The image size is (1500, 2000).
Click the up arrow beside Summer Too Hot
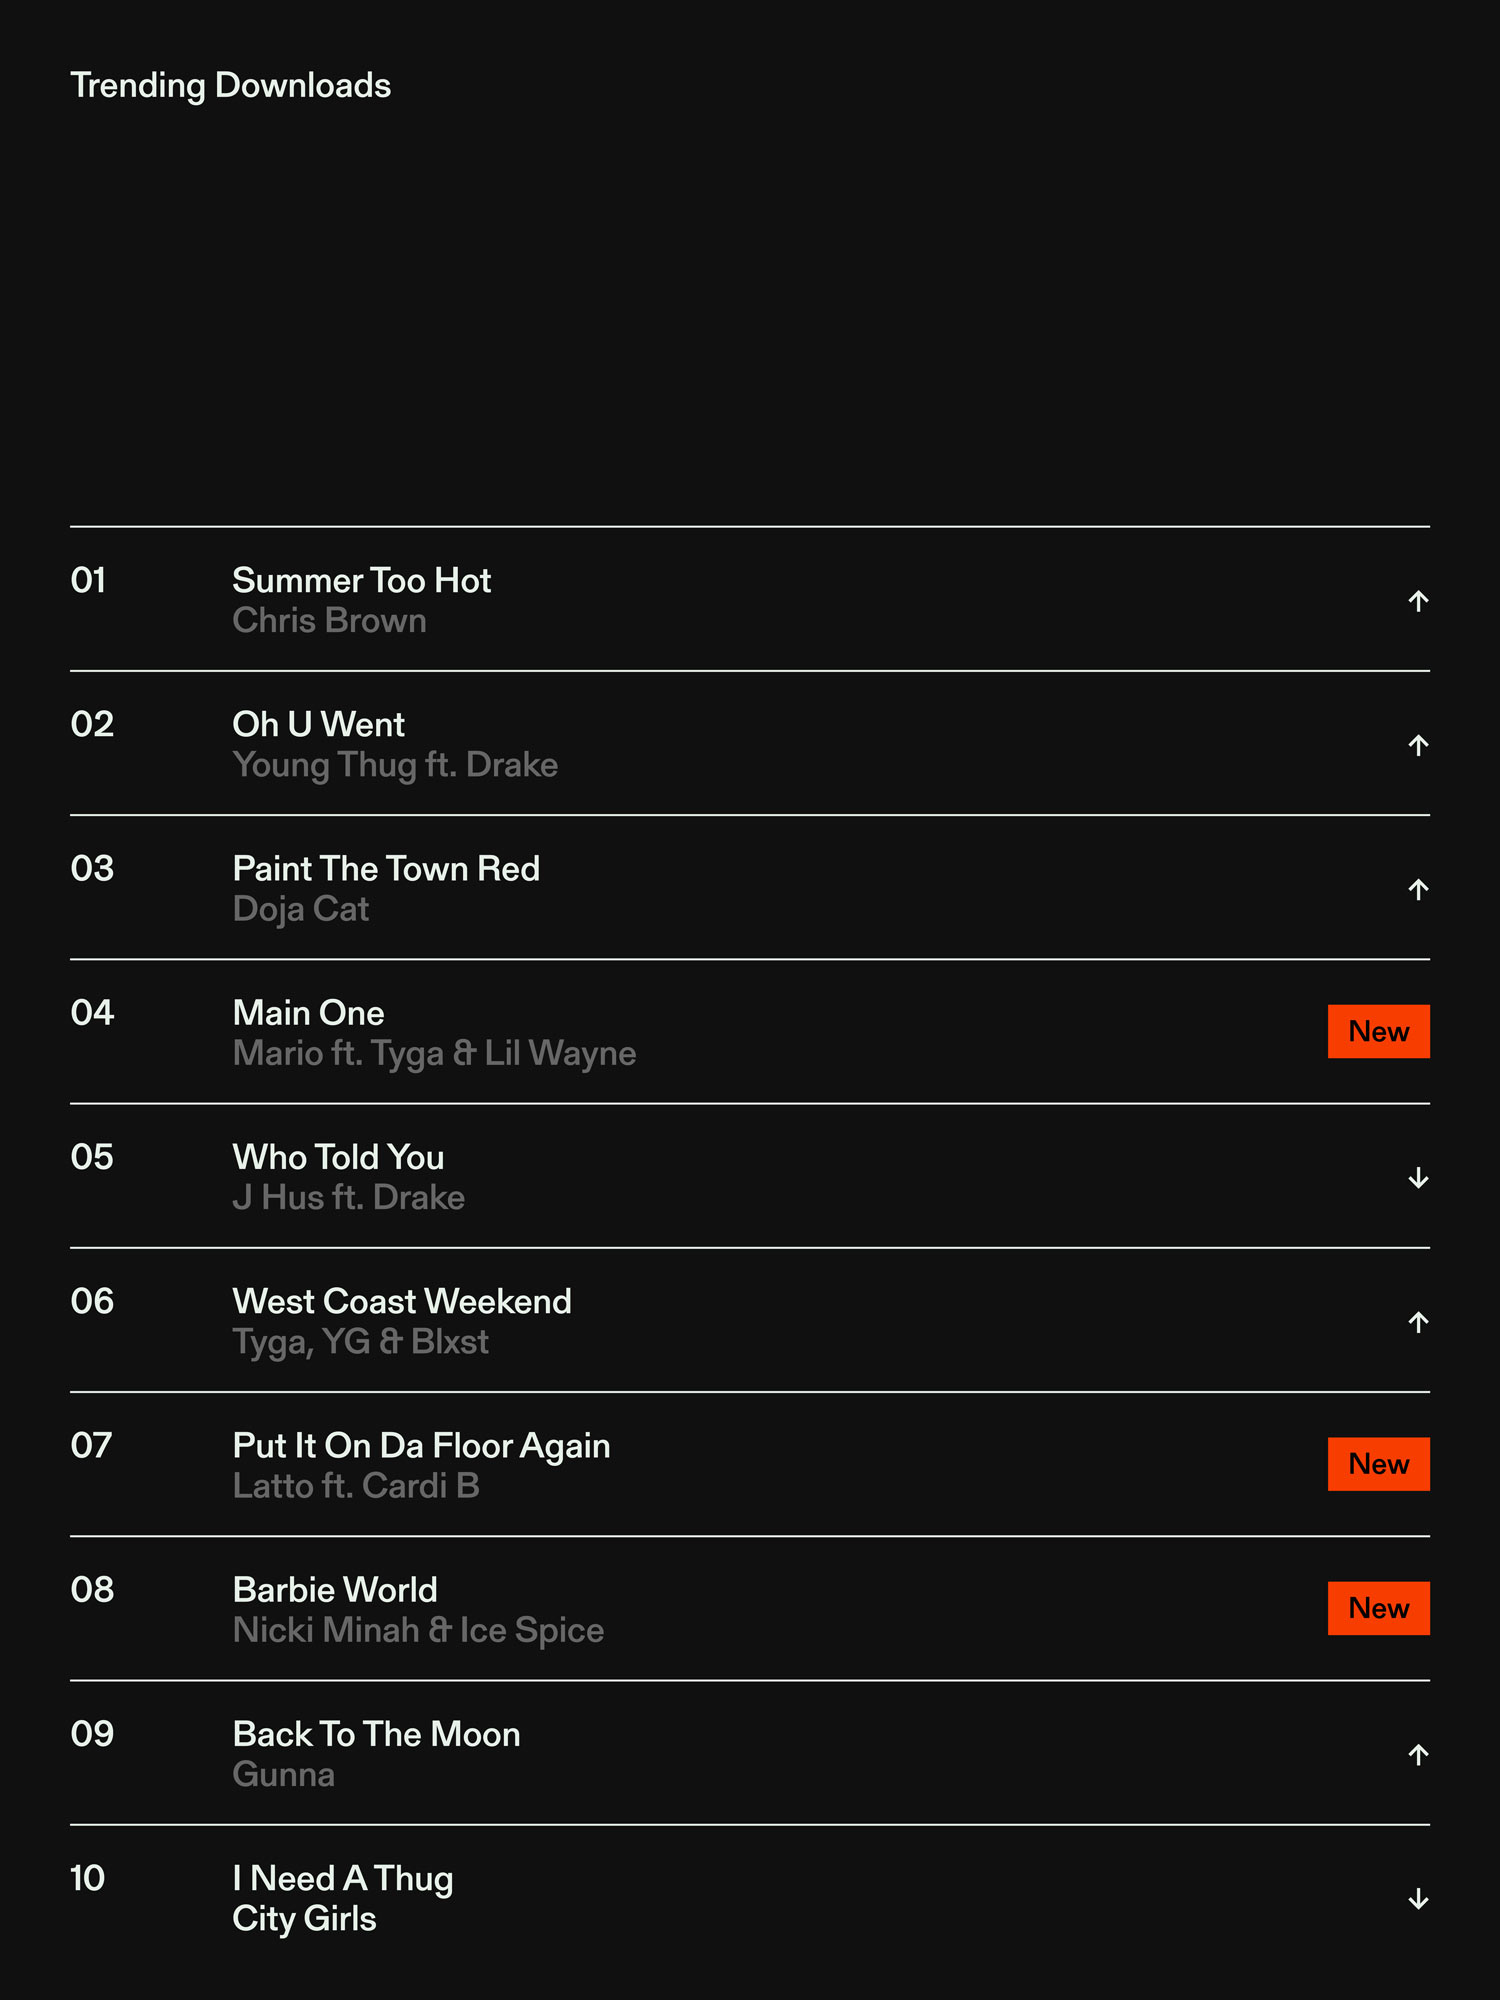tap(1417, 601)
